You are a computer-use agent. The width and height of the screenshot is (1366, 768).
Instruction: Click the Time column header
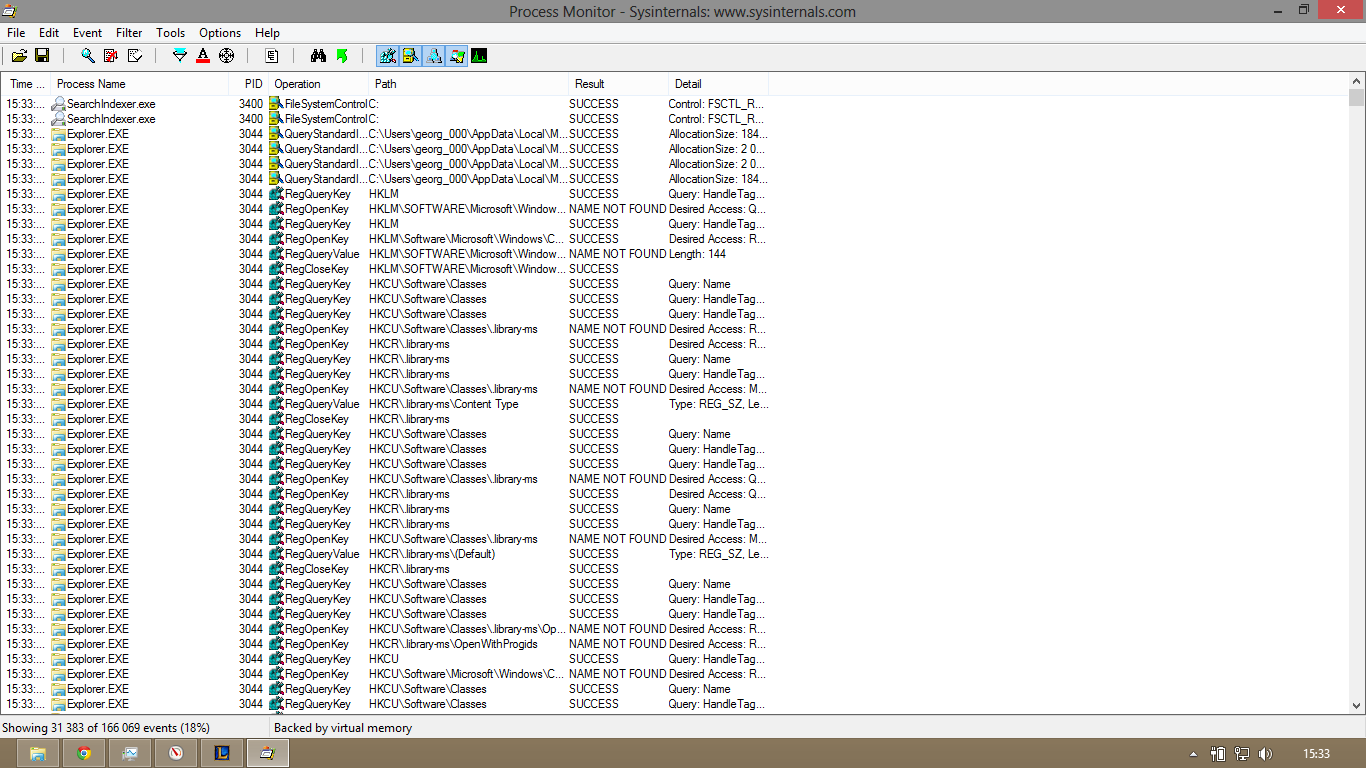[x=26, y=84]
